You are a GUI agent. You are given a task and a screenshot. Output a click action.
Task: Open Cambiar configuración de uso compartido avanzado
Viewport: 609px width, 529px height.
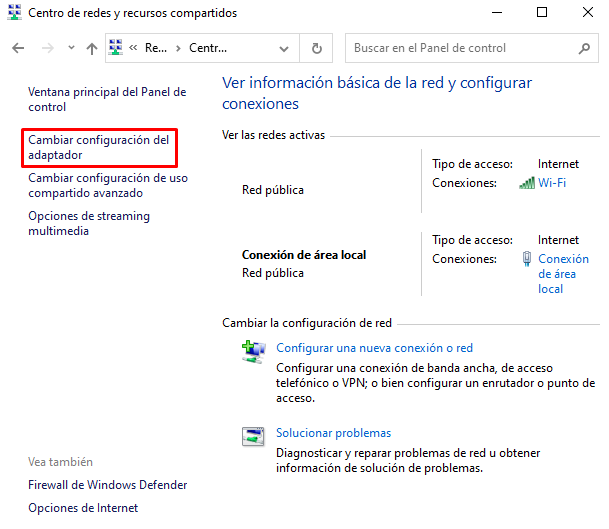(108, 185)
